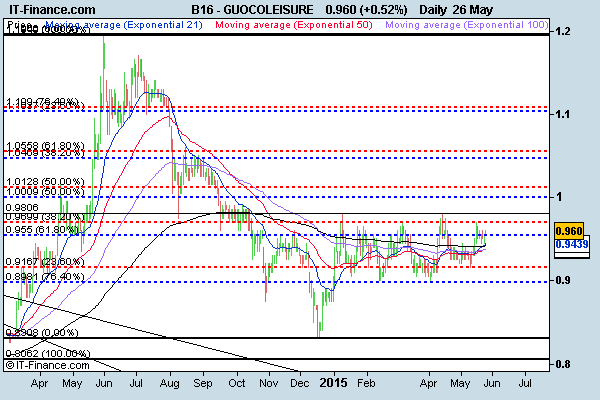Click the 0.960 (+0.52%) price header

[x=366, y=9]
